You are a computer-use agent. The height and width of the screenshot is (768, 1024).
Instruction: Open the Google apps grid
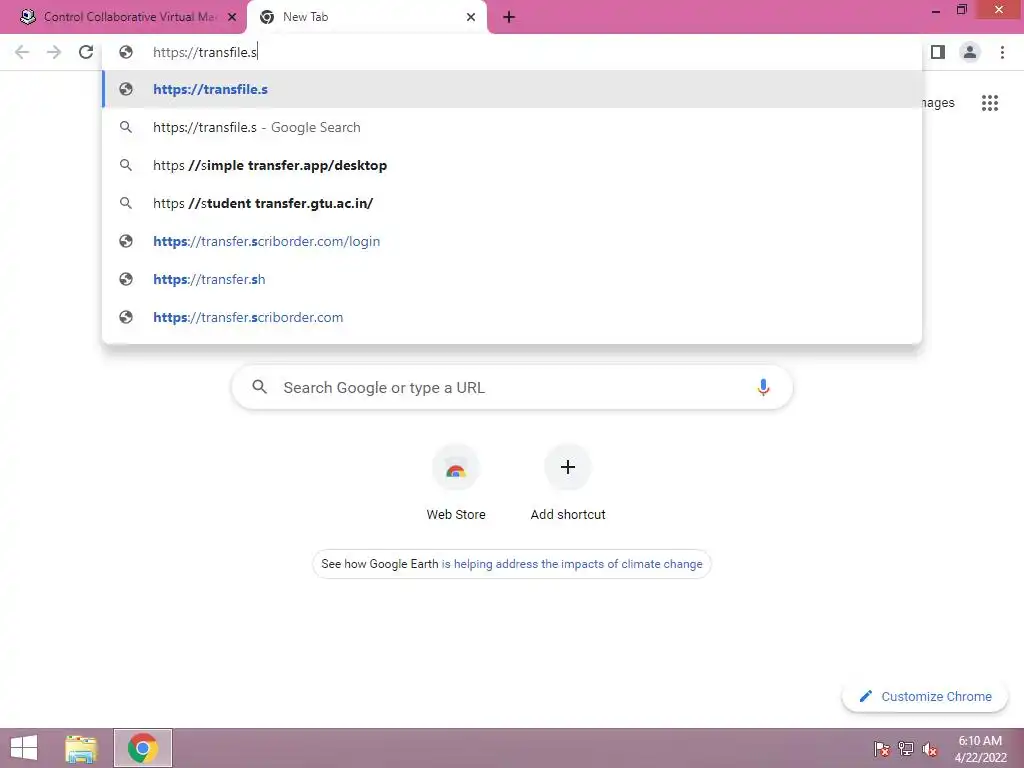click(x=990, y=103)
